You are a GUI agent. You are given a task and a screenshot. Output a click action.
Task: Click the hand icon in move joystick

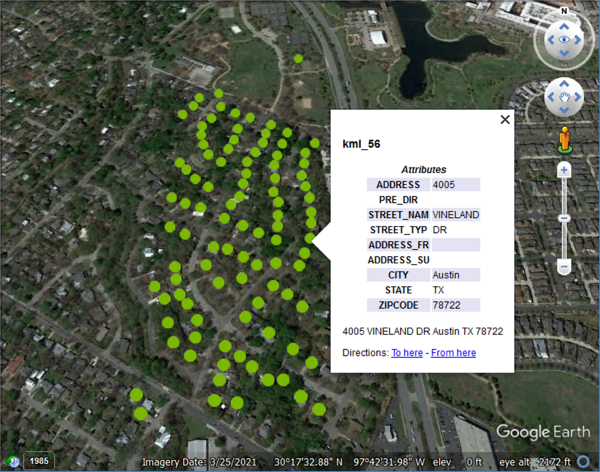pos(564,98)
